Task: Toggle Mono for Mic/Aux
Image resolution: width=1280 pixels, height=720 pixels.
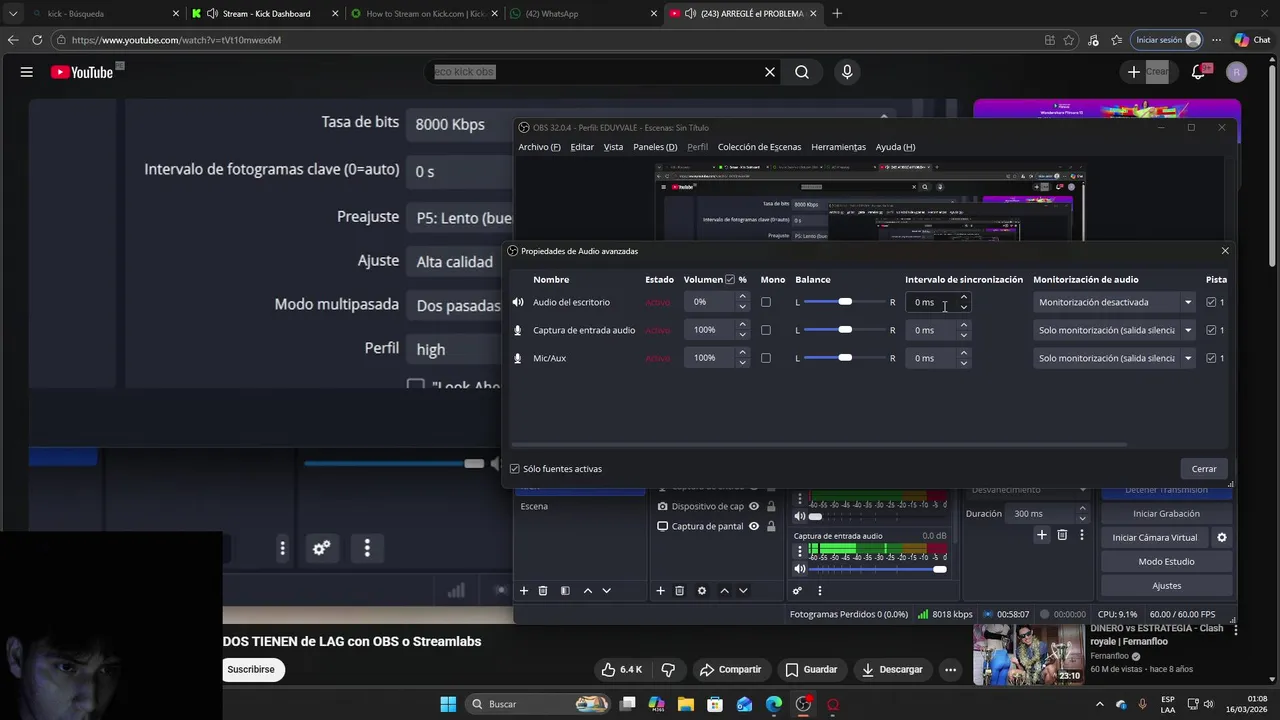Action: [x=766, y=358]
